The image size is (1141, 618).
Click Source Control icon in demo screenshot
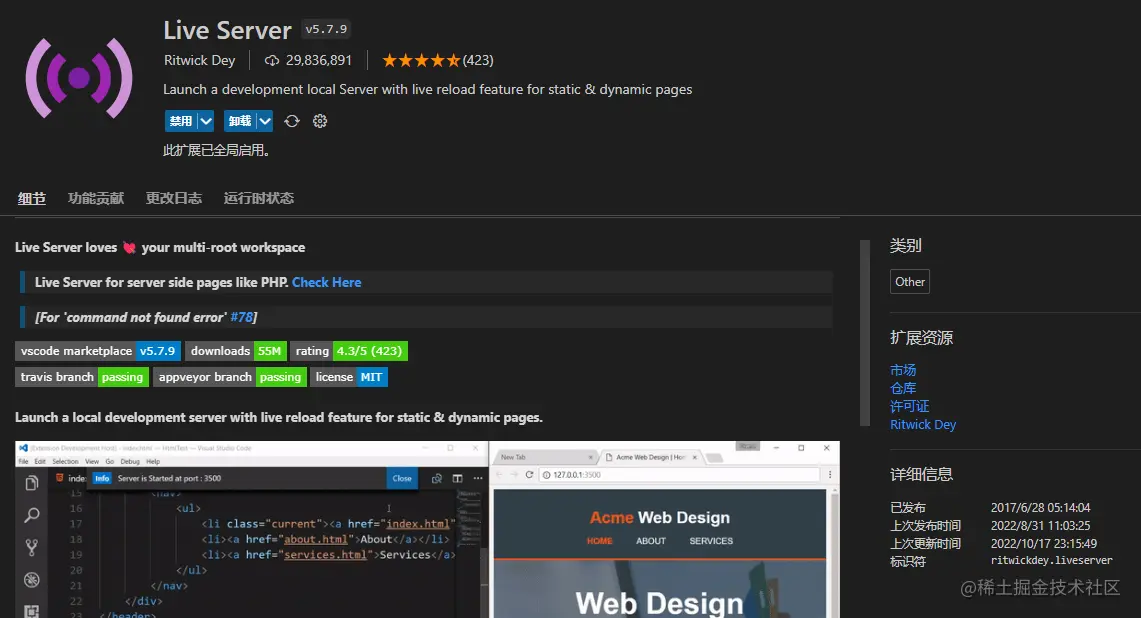click(x=31, y=547)
